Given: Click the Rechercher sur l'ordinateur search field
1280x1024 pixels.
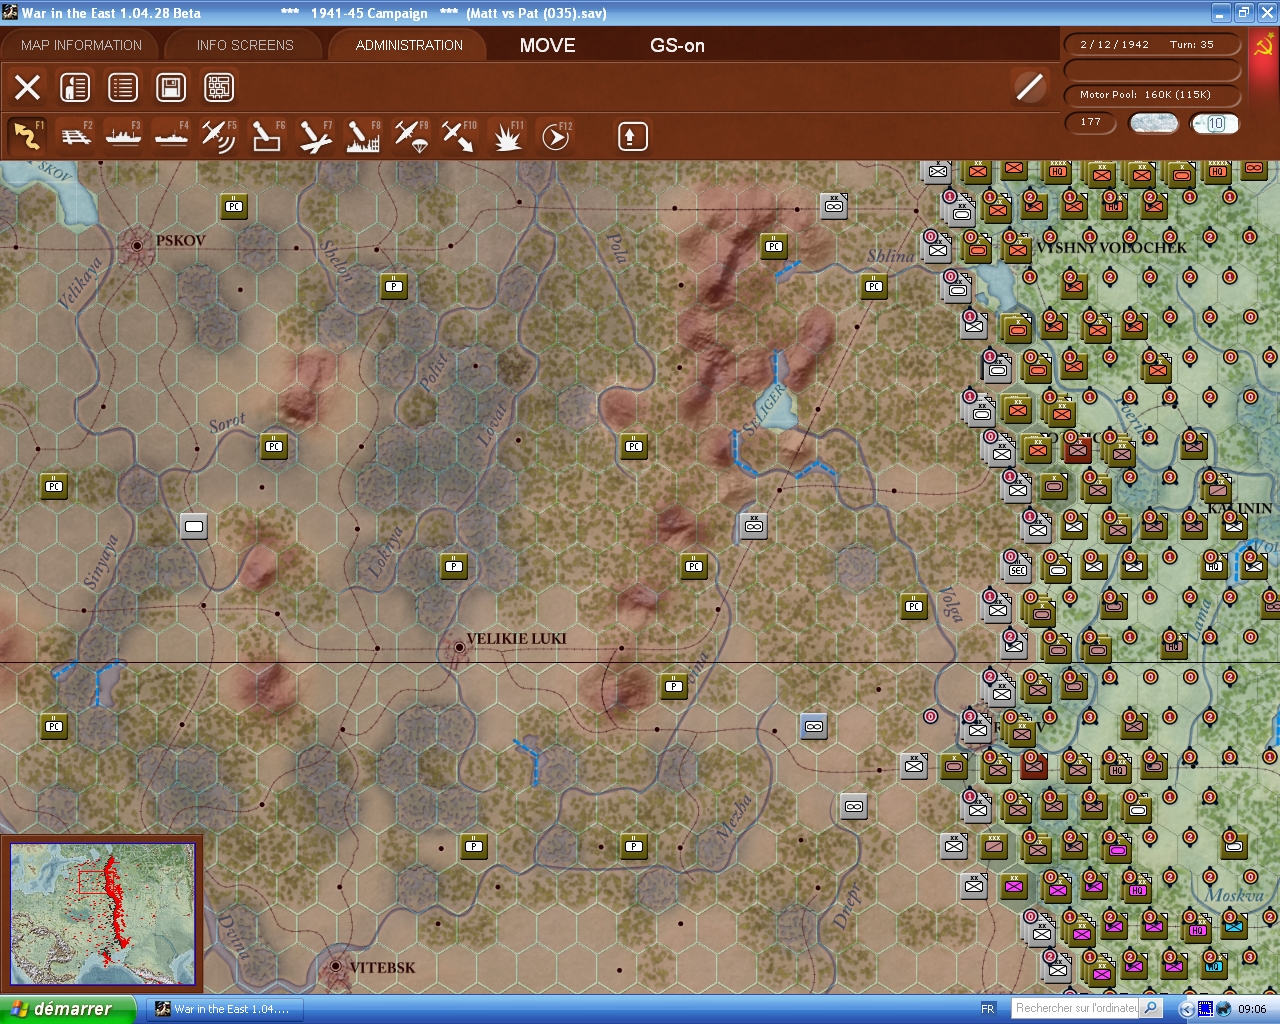Looking at the screenshot, I should coord(1076,1009).
